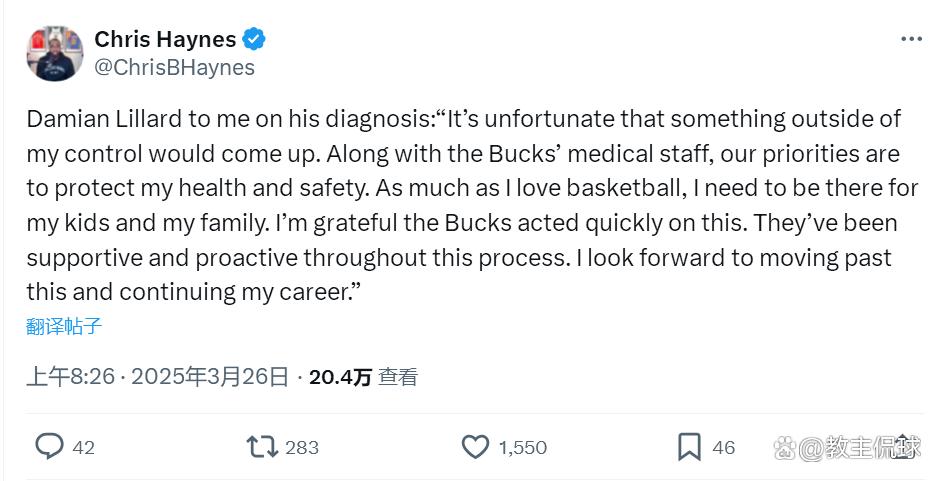Screen dimensions: 940x481
Task: Open the @ChrisBHaynes handle link
Action: [x=174, y=67]
